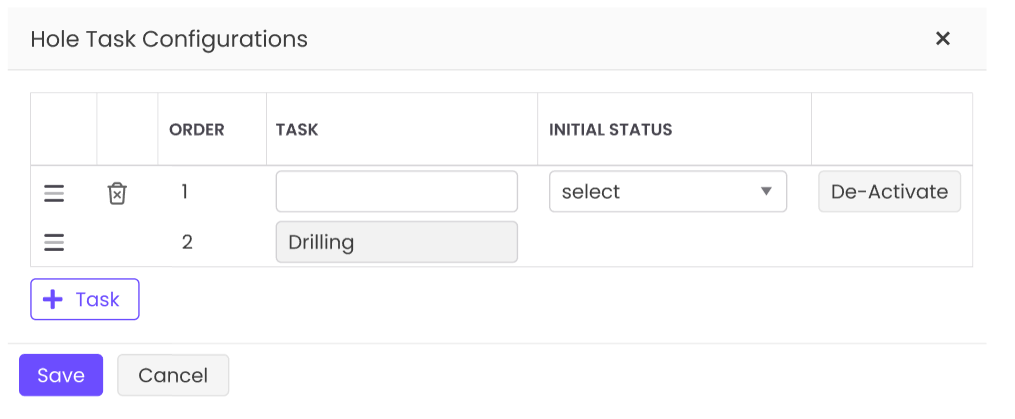This screenshot has width=1015, height=419.
Task: Add a new row via Task button
Action: [85, 299]
